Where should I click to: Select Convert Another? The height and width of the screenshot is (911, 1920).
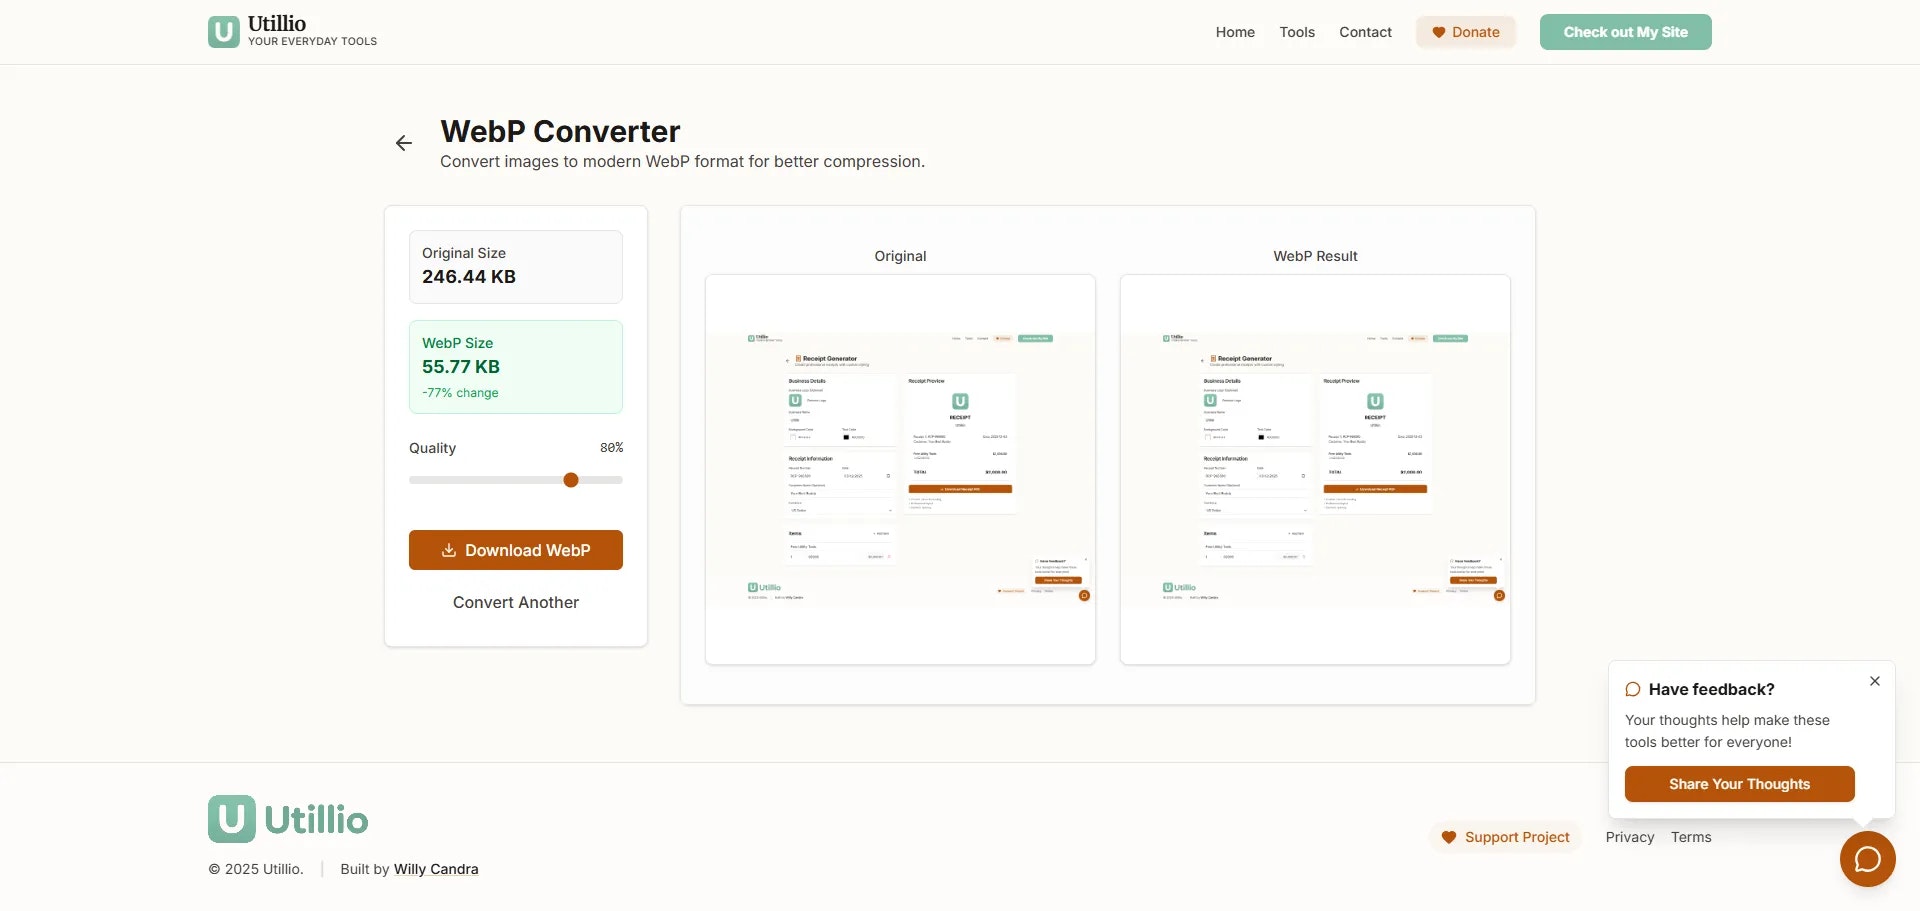[515, 602]
